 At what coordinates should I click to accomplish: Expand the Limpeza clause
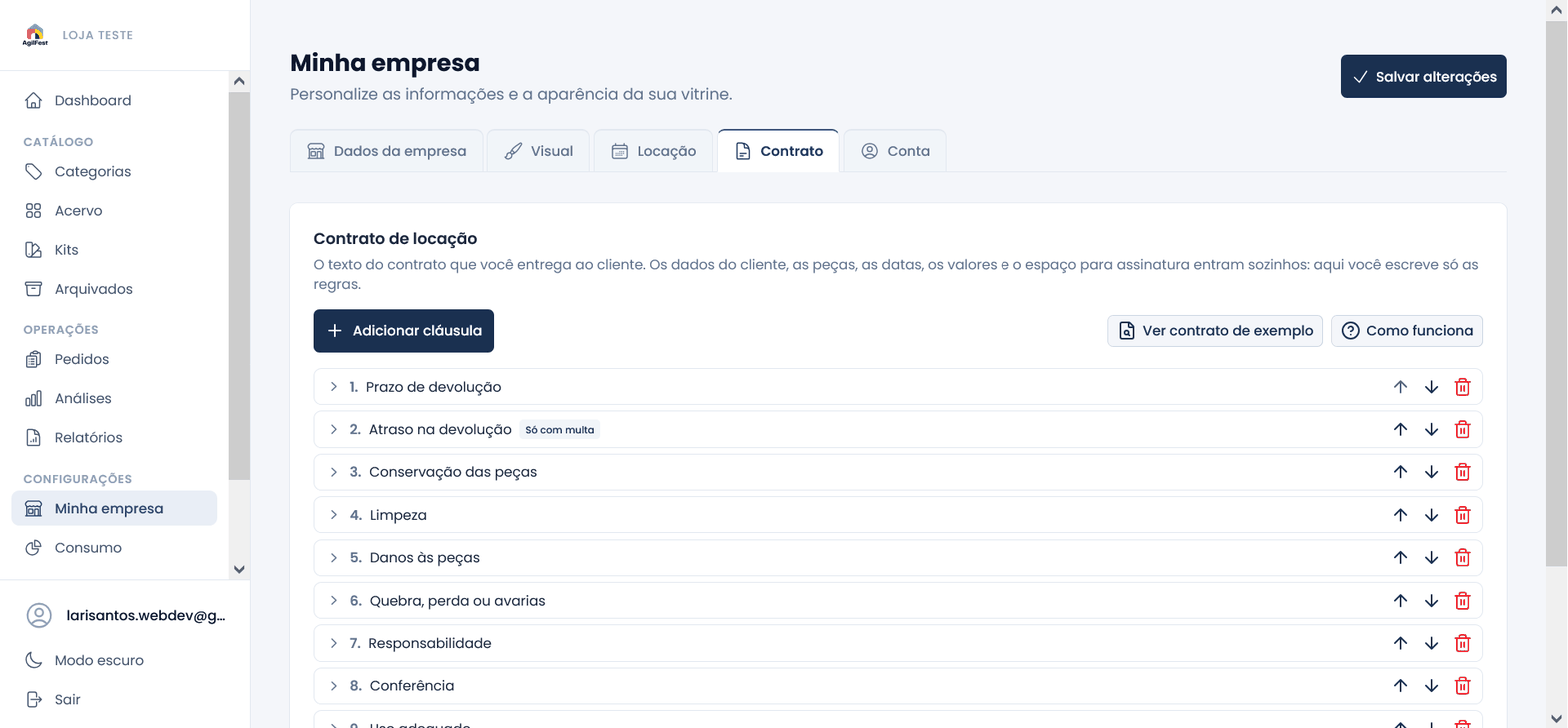coord(334,515)
